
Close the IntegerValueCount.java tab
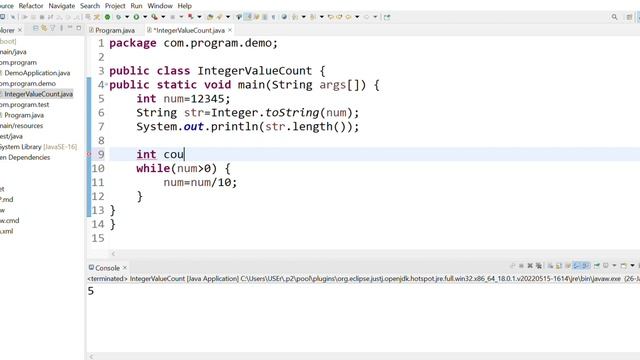pos(230,30)
